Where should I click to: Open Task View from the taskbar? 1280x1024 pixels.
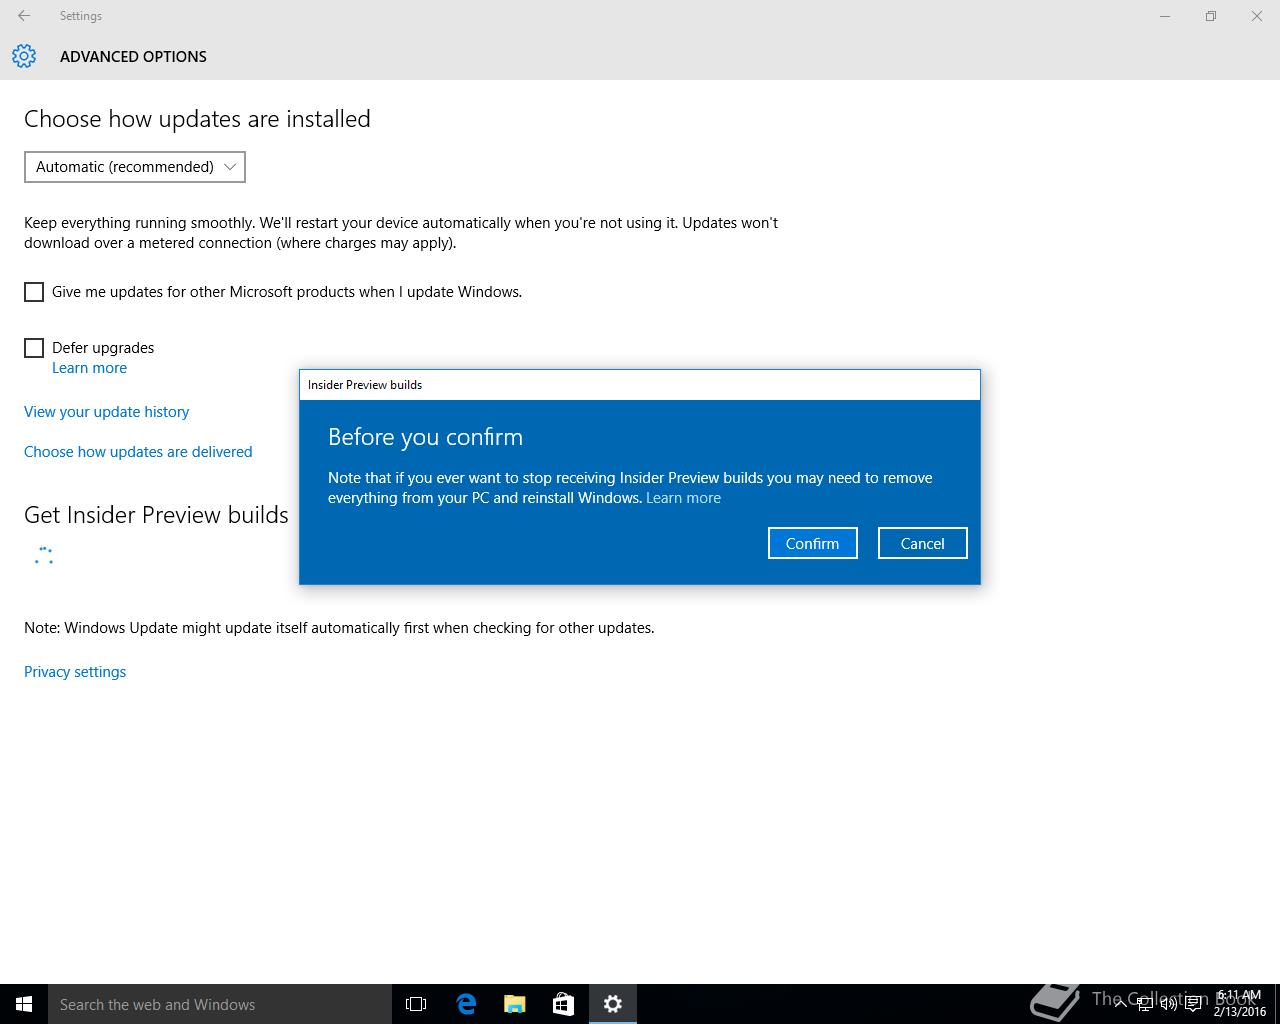coord(416,1004)
